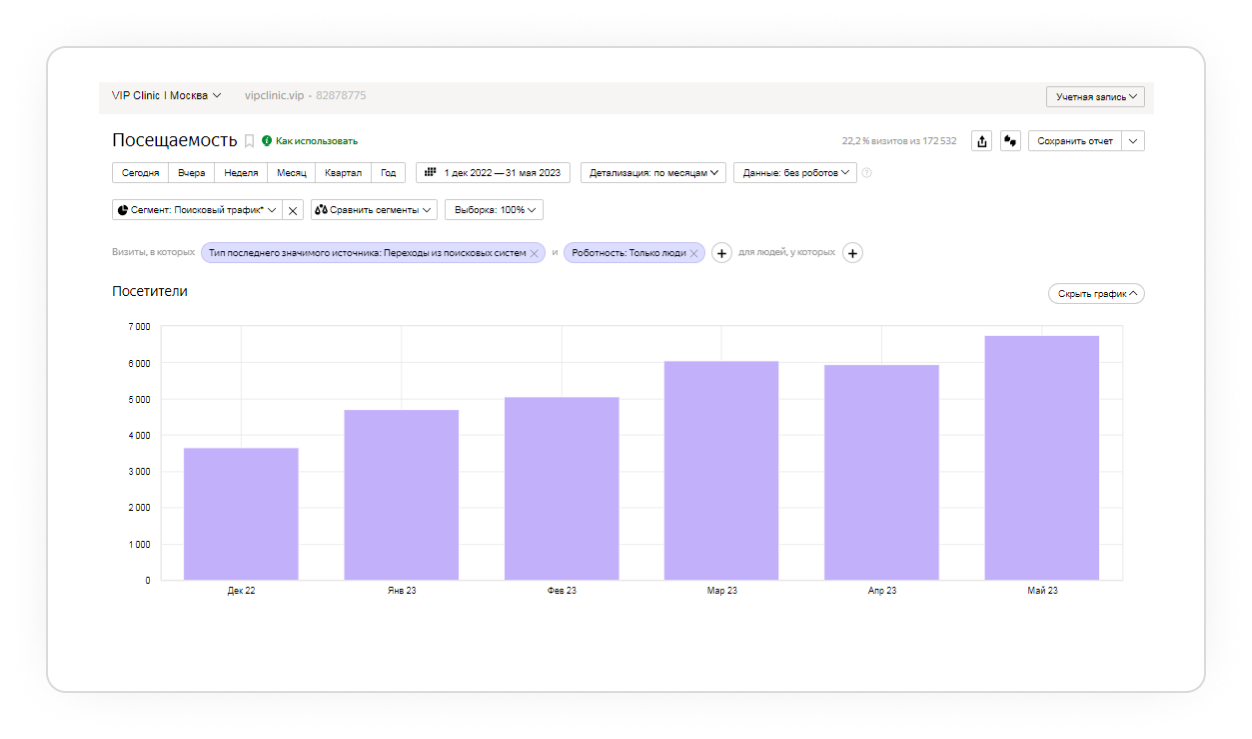Click the vipclinic.vip site address

point(274,96)
